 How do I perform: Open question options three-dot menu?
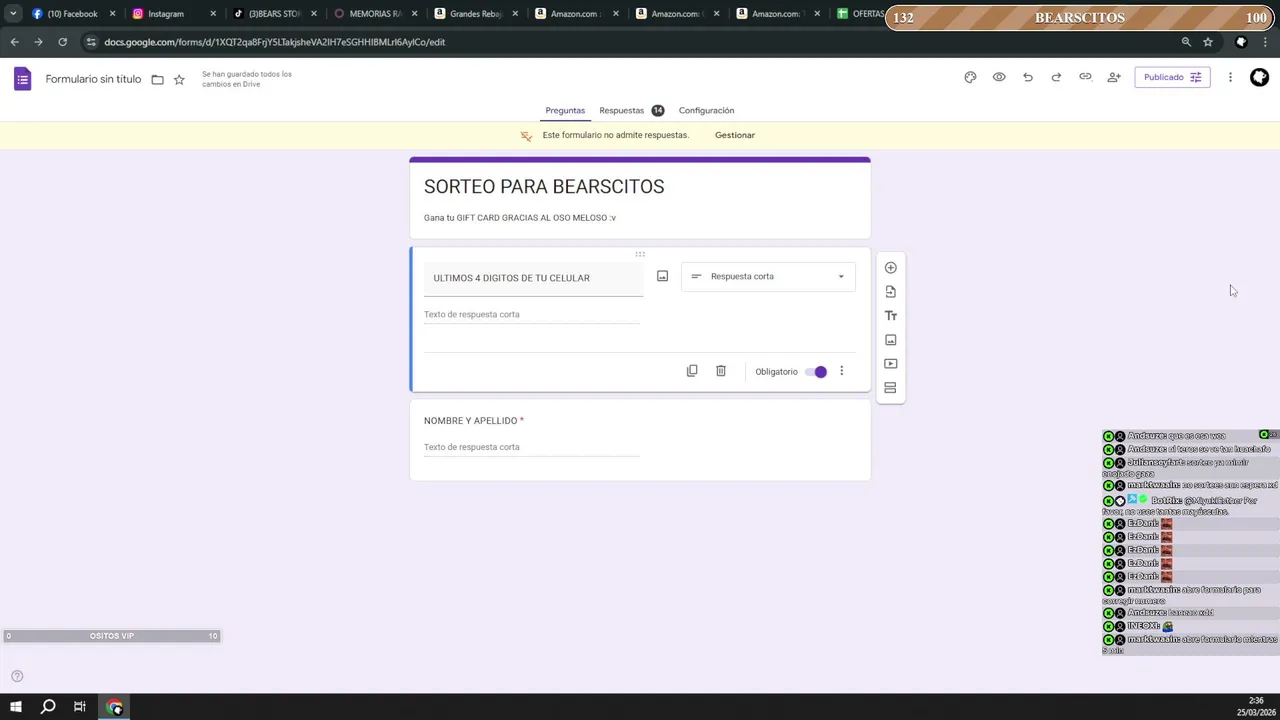[x=841, y=371]
